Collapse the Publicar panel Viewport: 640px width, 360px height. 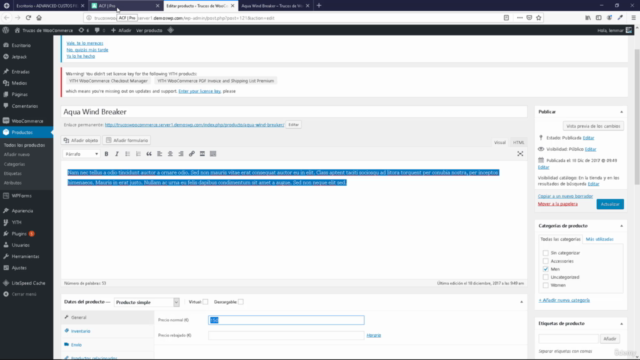click(621, 112)
